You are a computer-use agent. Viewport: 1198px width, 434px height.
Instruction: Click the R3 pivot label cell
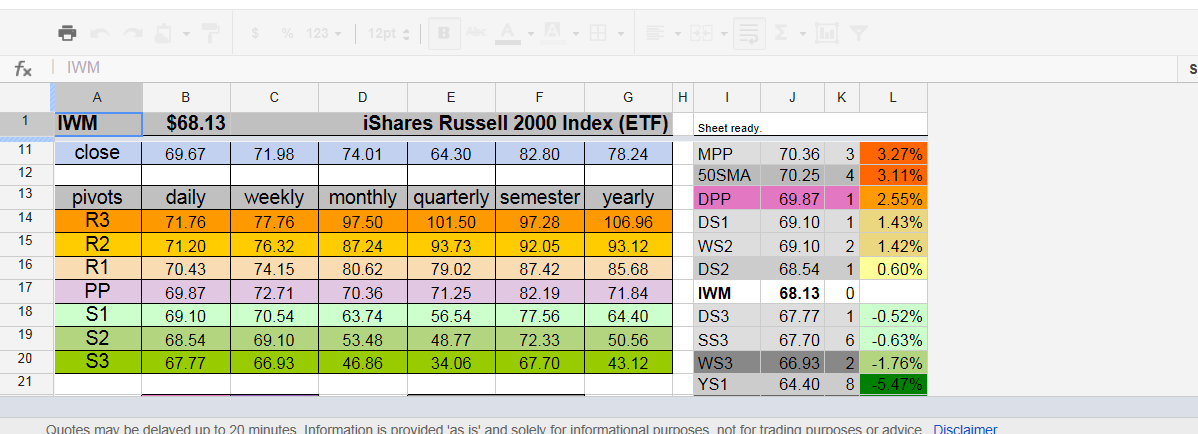click(98, 222)
